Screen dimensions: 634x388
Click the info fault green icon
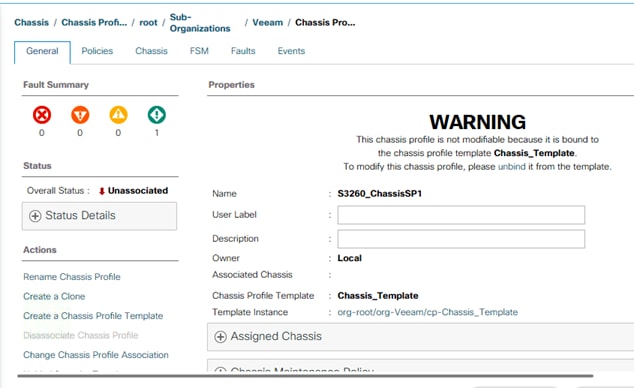(156, 115)
